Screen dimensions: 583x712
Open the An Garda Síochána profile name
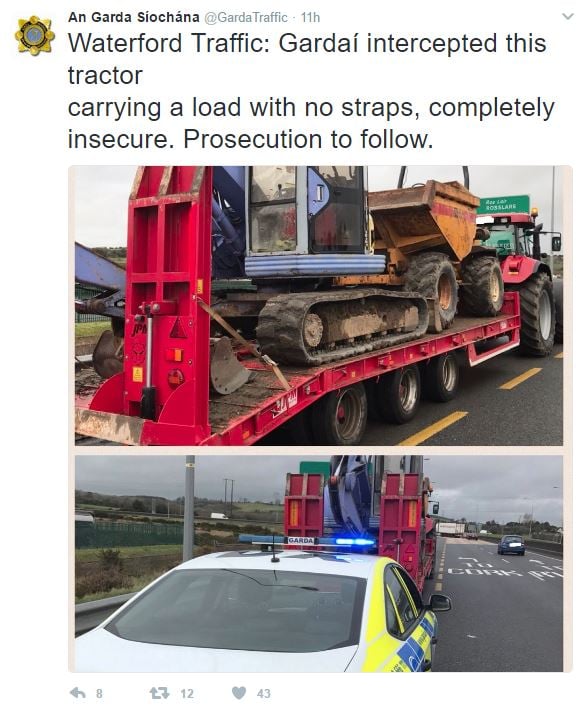pyautogui.click(x=133, y=17)
